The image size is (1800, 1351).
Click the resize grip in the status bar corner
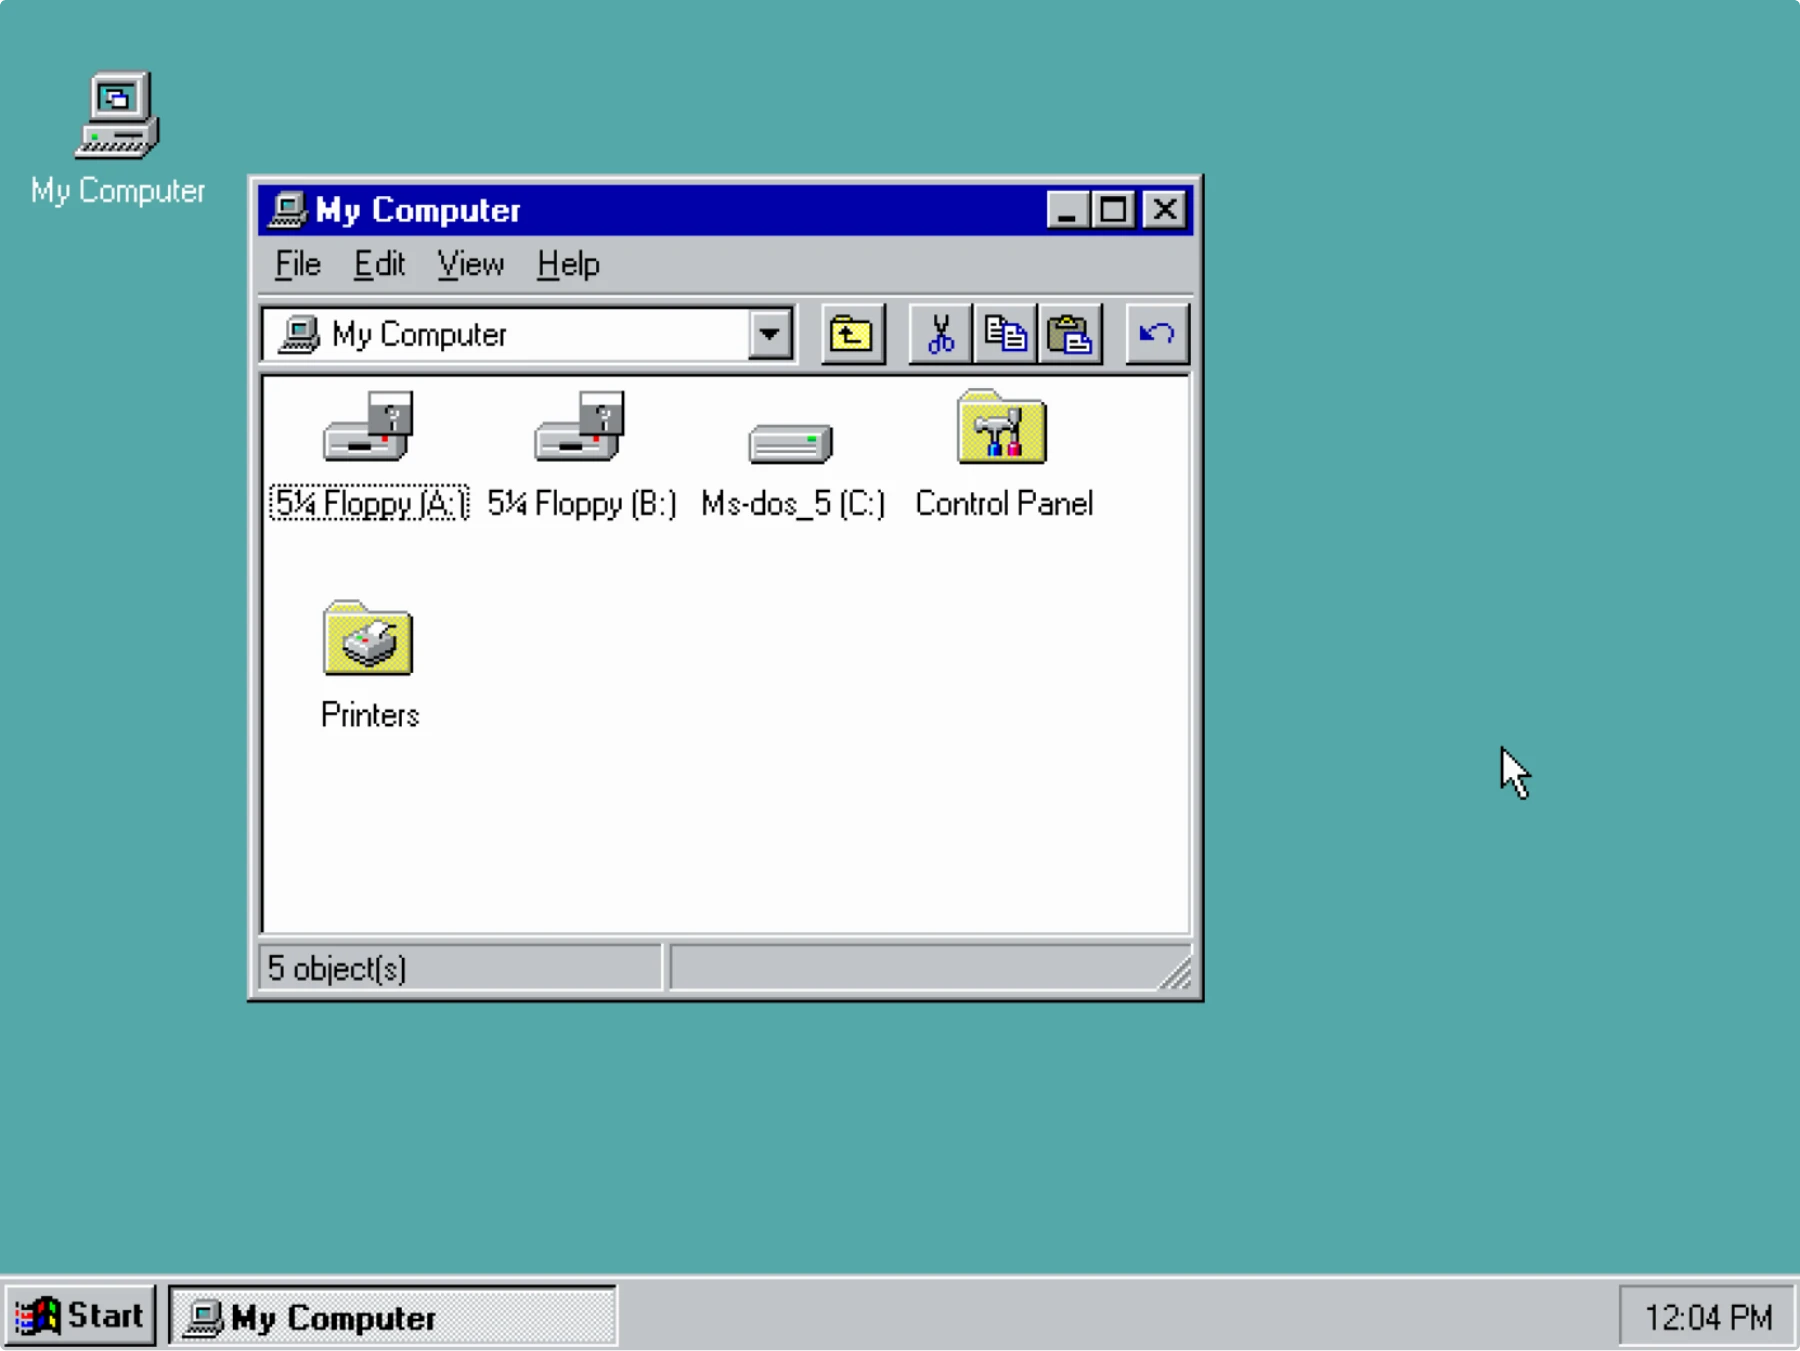1176,972
